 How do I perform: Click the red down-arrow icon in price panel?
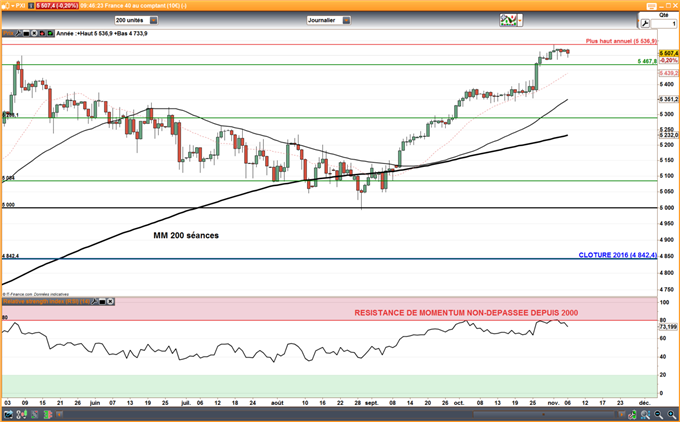point(42,33)
